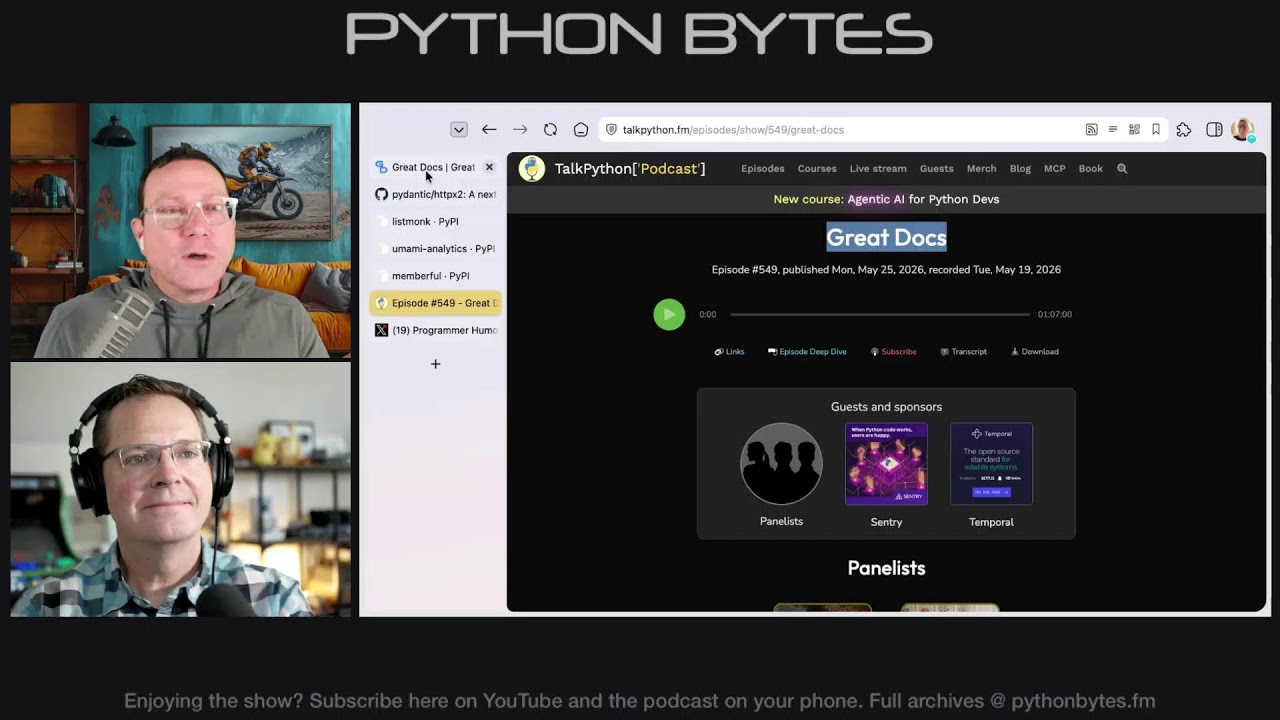
Task: Go back to the previous page
Action: click(x=489, y=129)
